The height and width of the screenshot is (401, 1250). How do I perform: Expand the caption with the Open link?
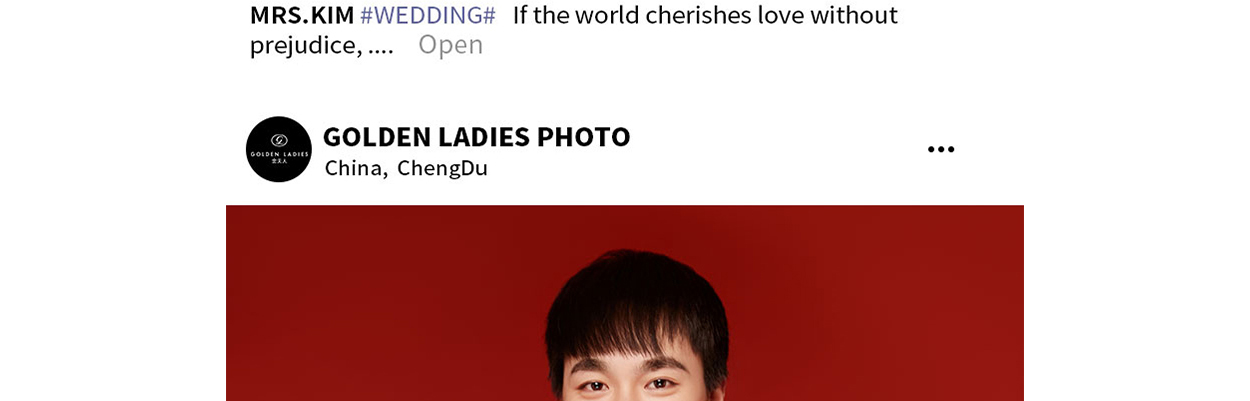pos(450,45)
